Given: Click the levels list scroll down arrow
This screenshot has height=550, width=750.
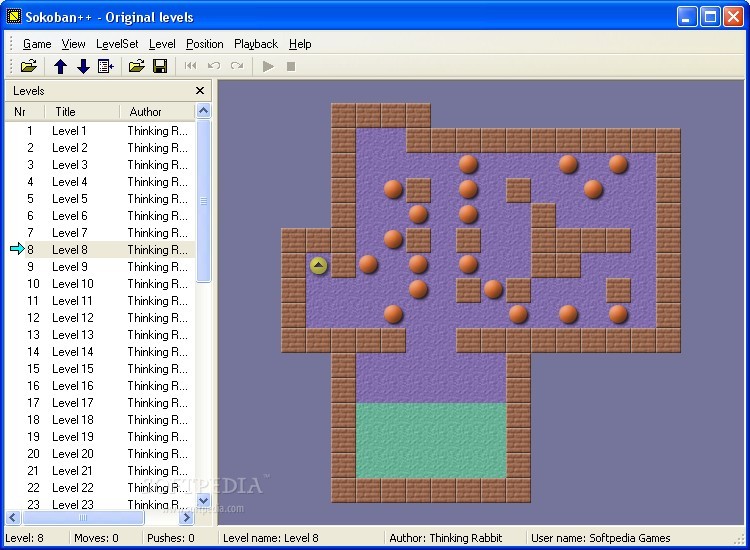Looking at the screenshot, I should pos(203,501).
